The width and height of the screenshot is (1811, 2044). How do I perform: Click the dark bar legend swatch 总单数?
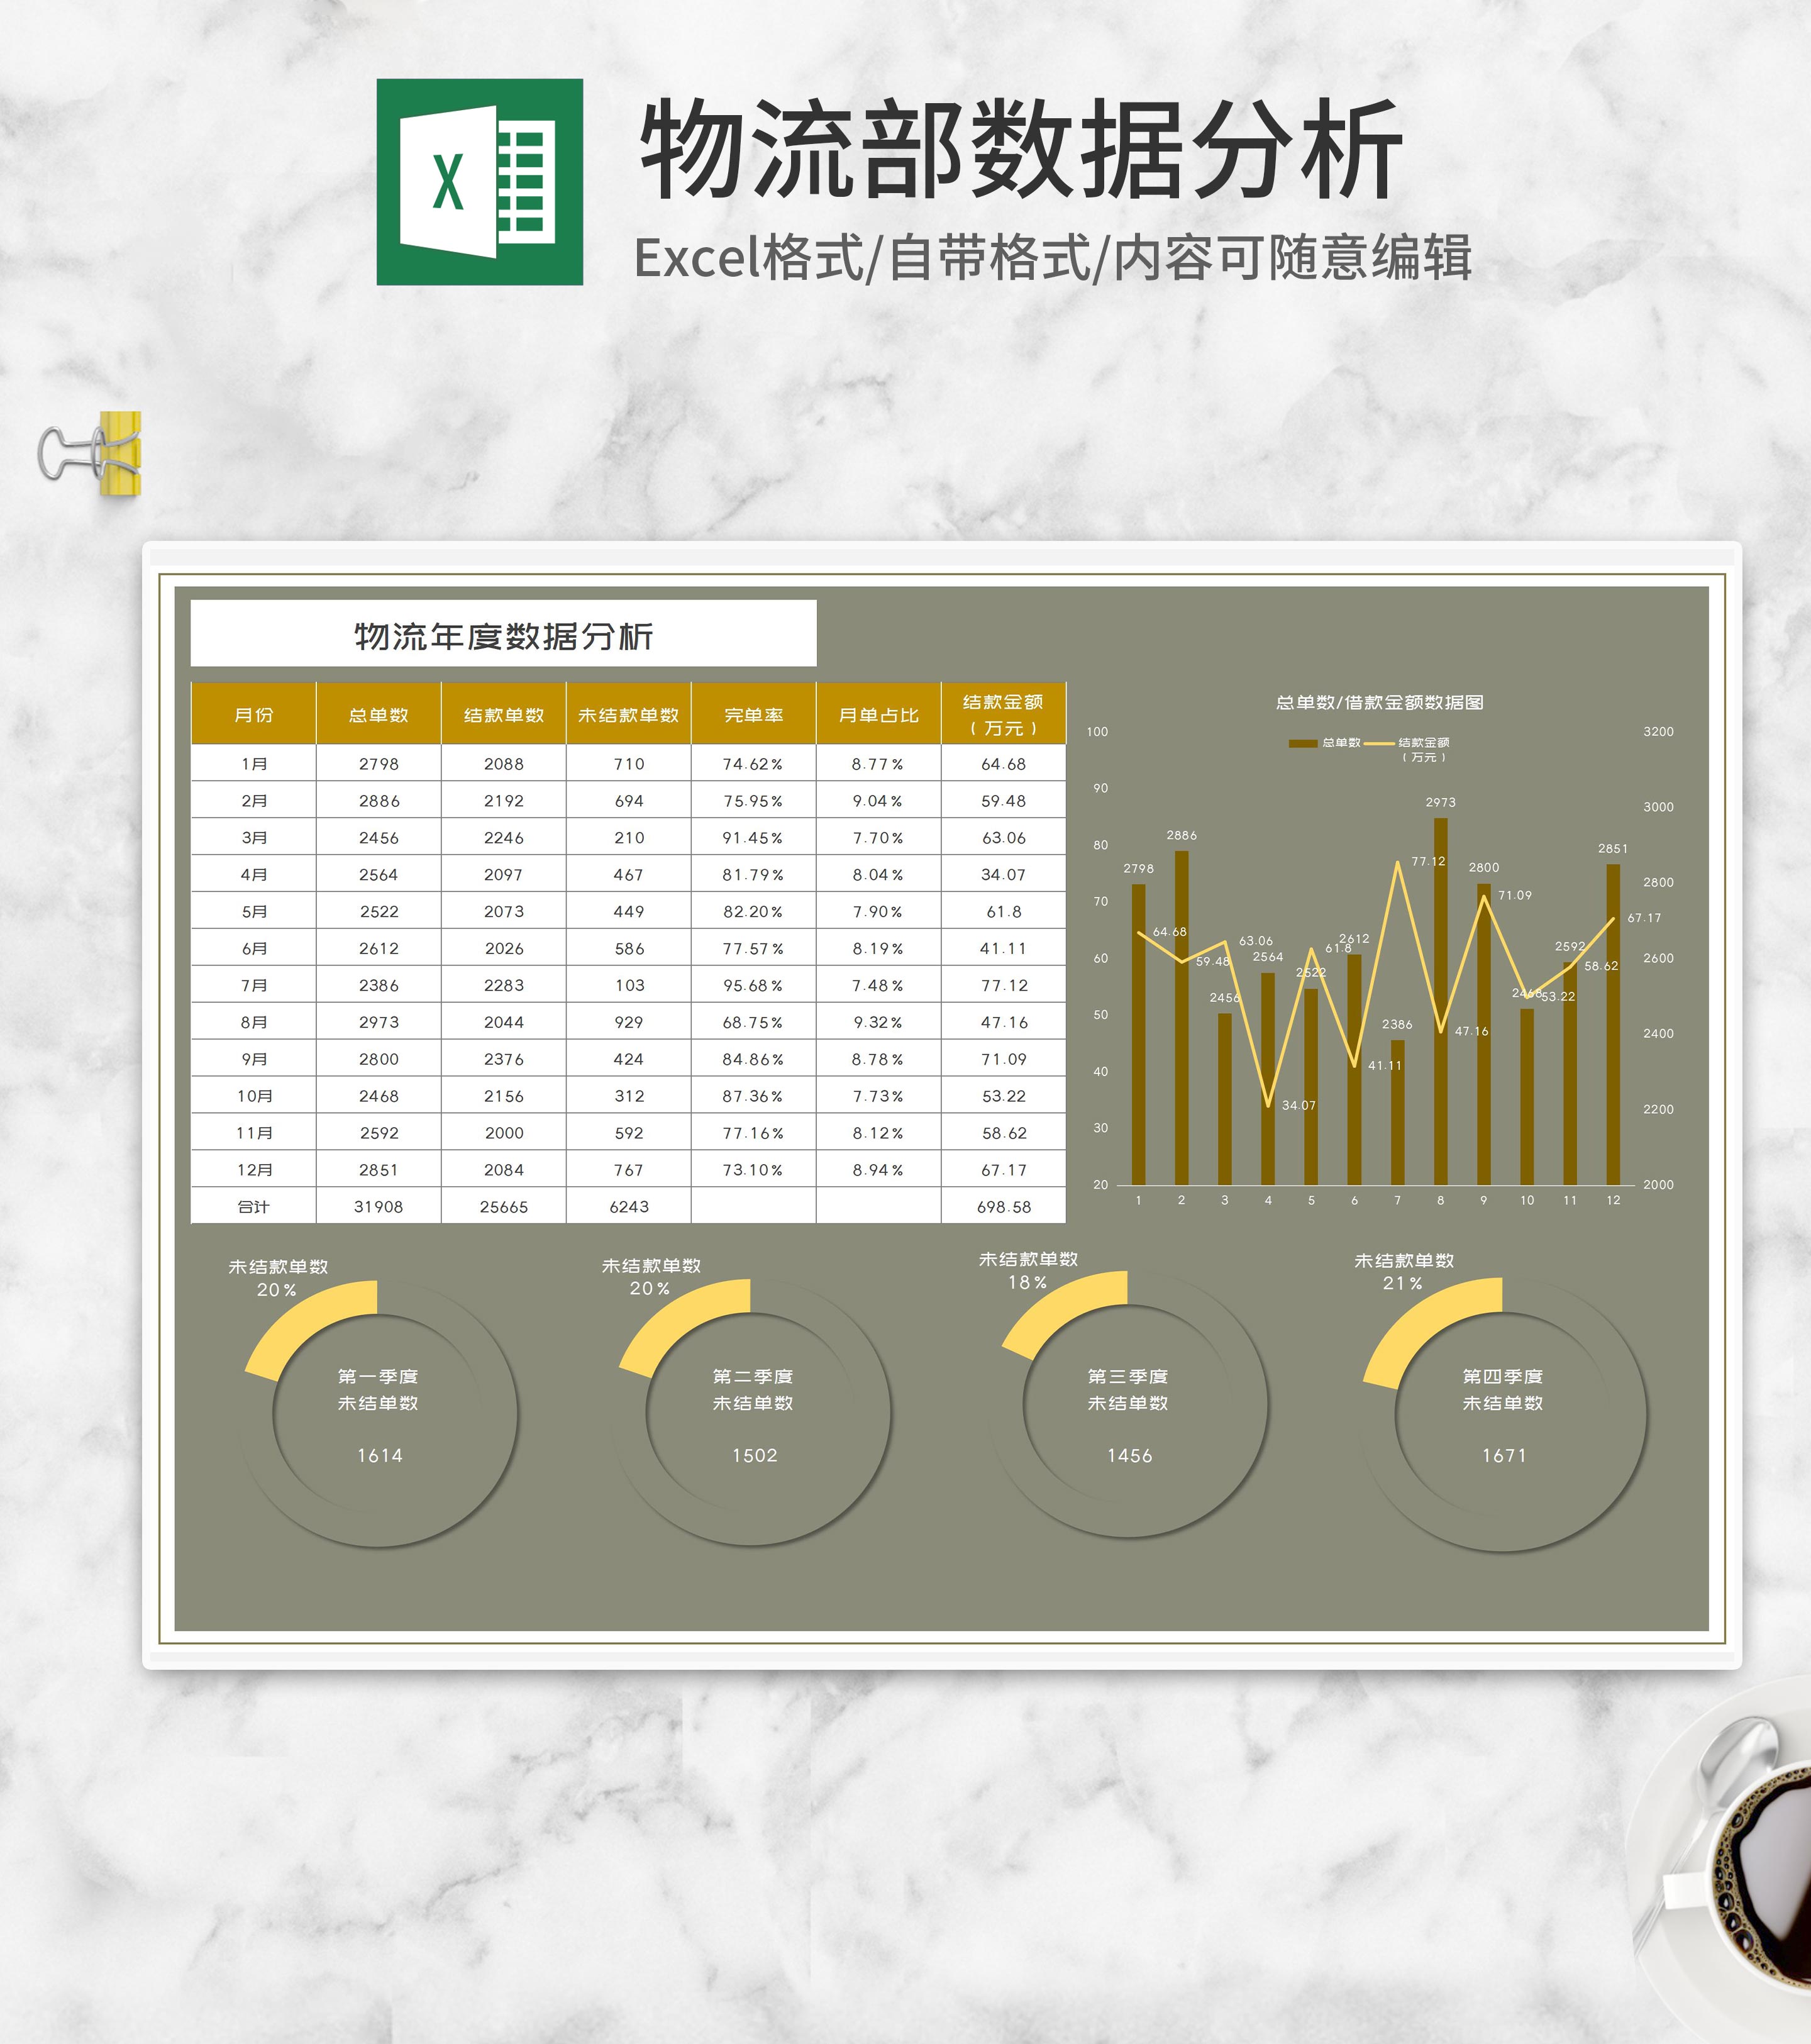click(1303, 743)
